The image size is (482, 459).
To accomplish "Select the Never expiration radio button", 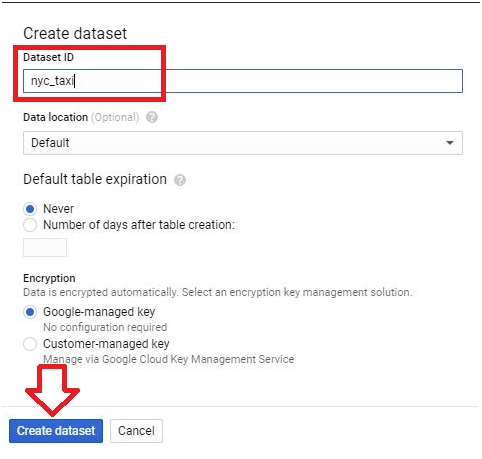I will coord(30,209).
